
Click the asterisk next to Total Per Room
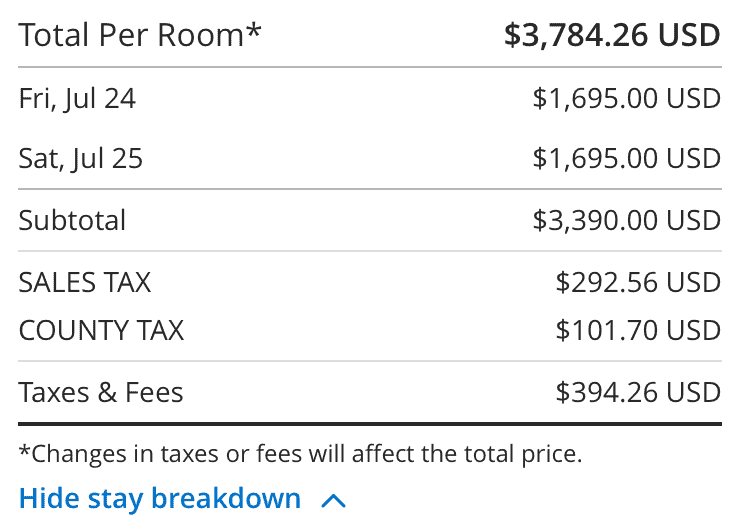(253, 31)
